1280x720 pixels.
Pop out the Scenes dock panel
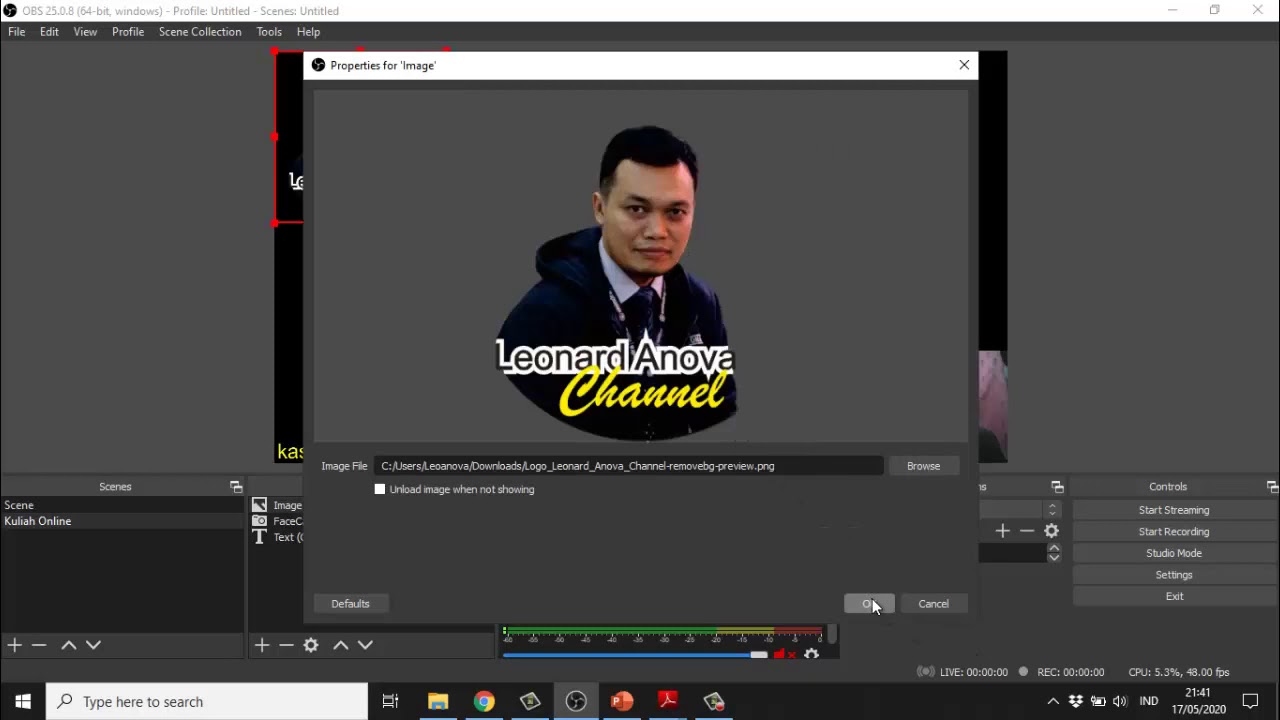tap(236, 487)
